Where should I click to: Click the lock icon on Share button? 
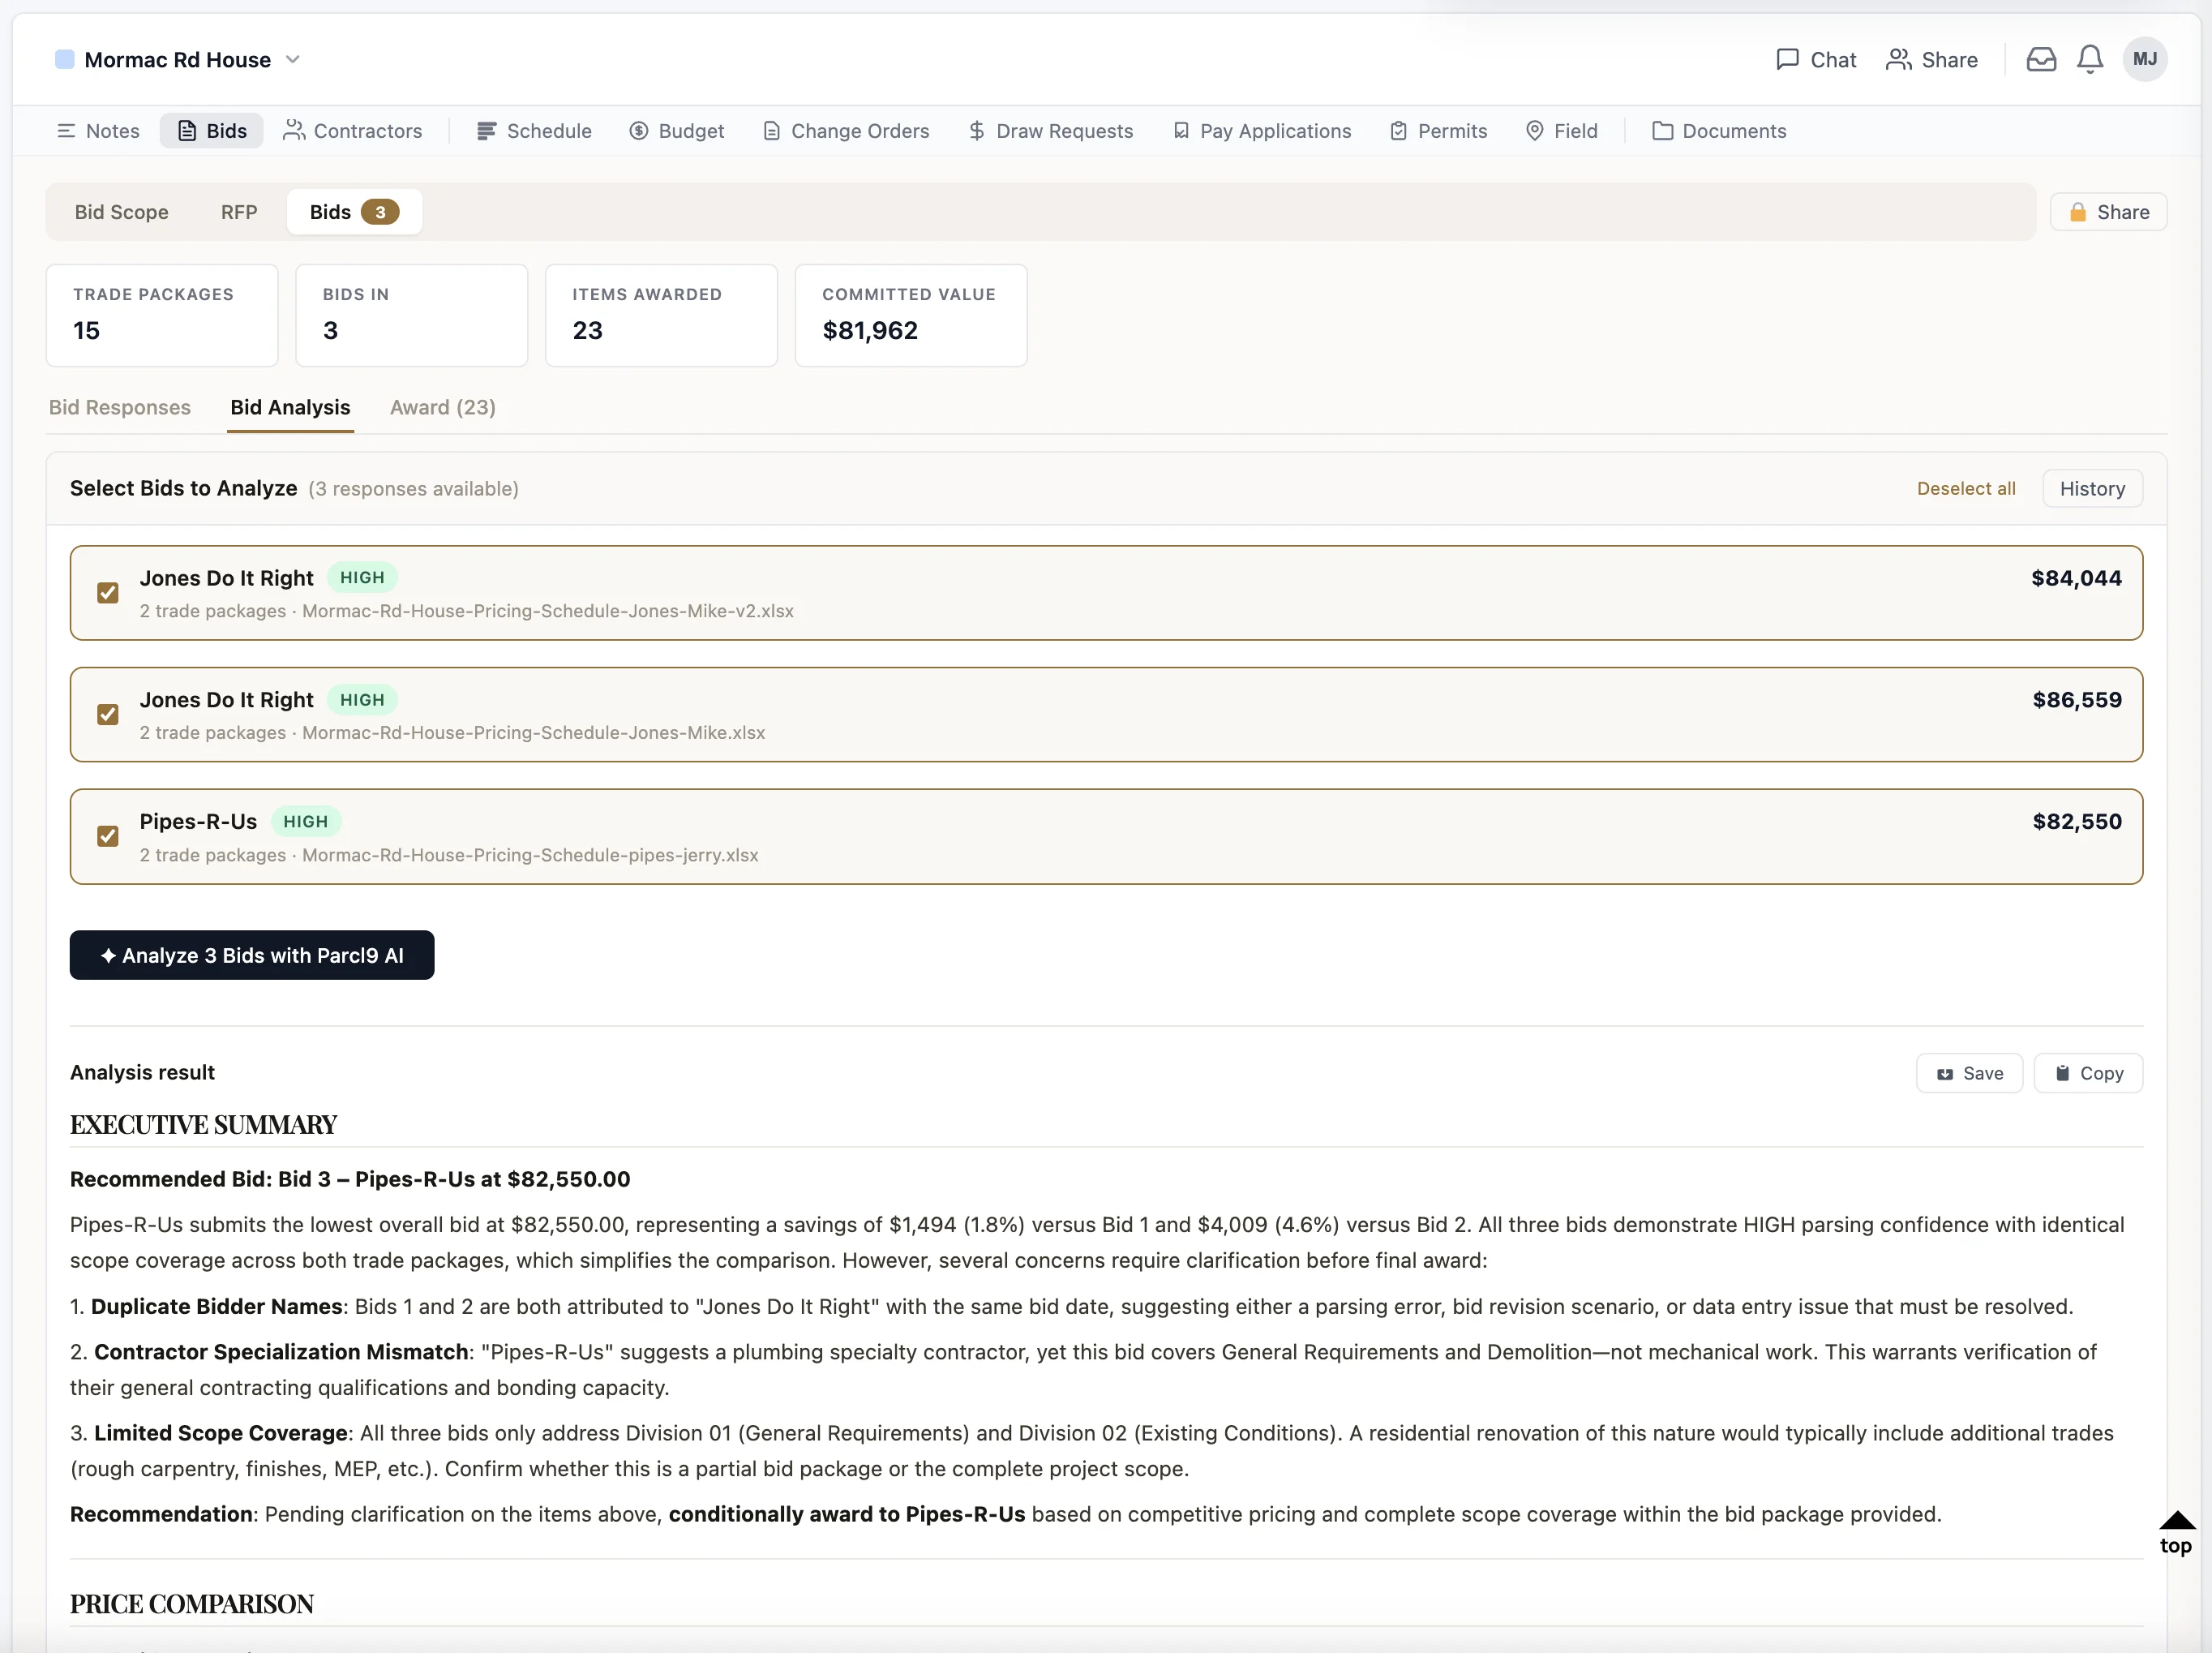point(2077,212)
